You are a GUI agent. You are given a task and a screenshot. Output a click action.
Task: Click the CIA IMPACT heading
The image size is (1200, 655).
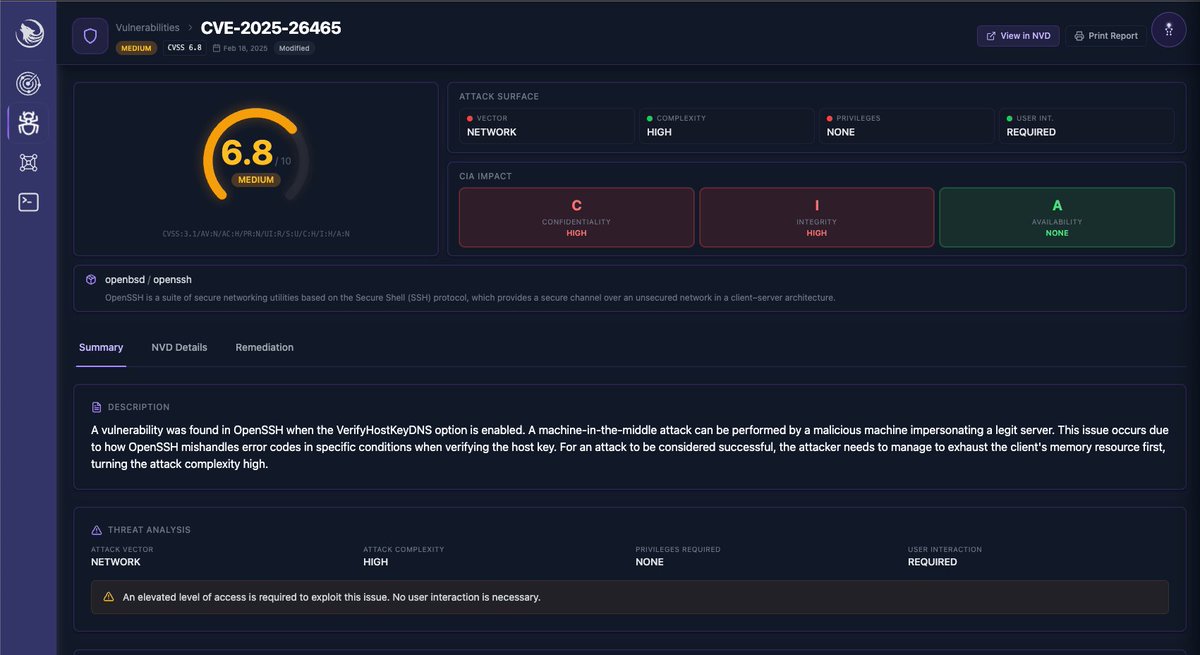[x=485, y=176]
